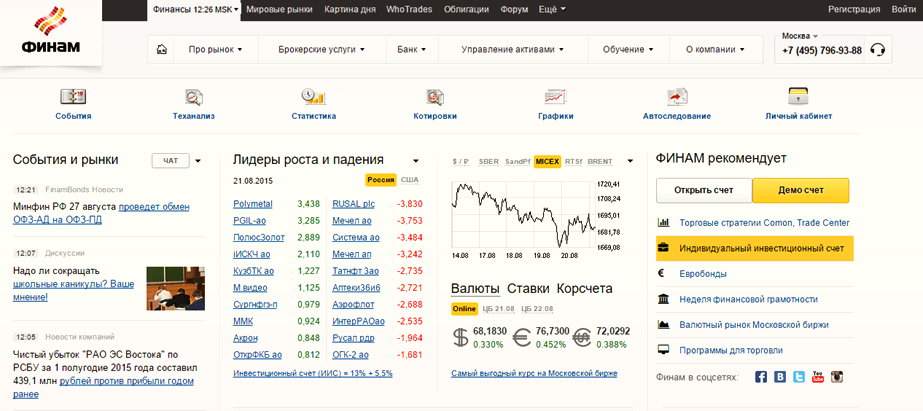923x411 pixels.
Task: Click bank icon beside Неделя финансовой грамотности
Action: (663, 299)
